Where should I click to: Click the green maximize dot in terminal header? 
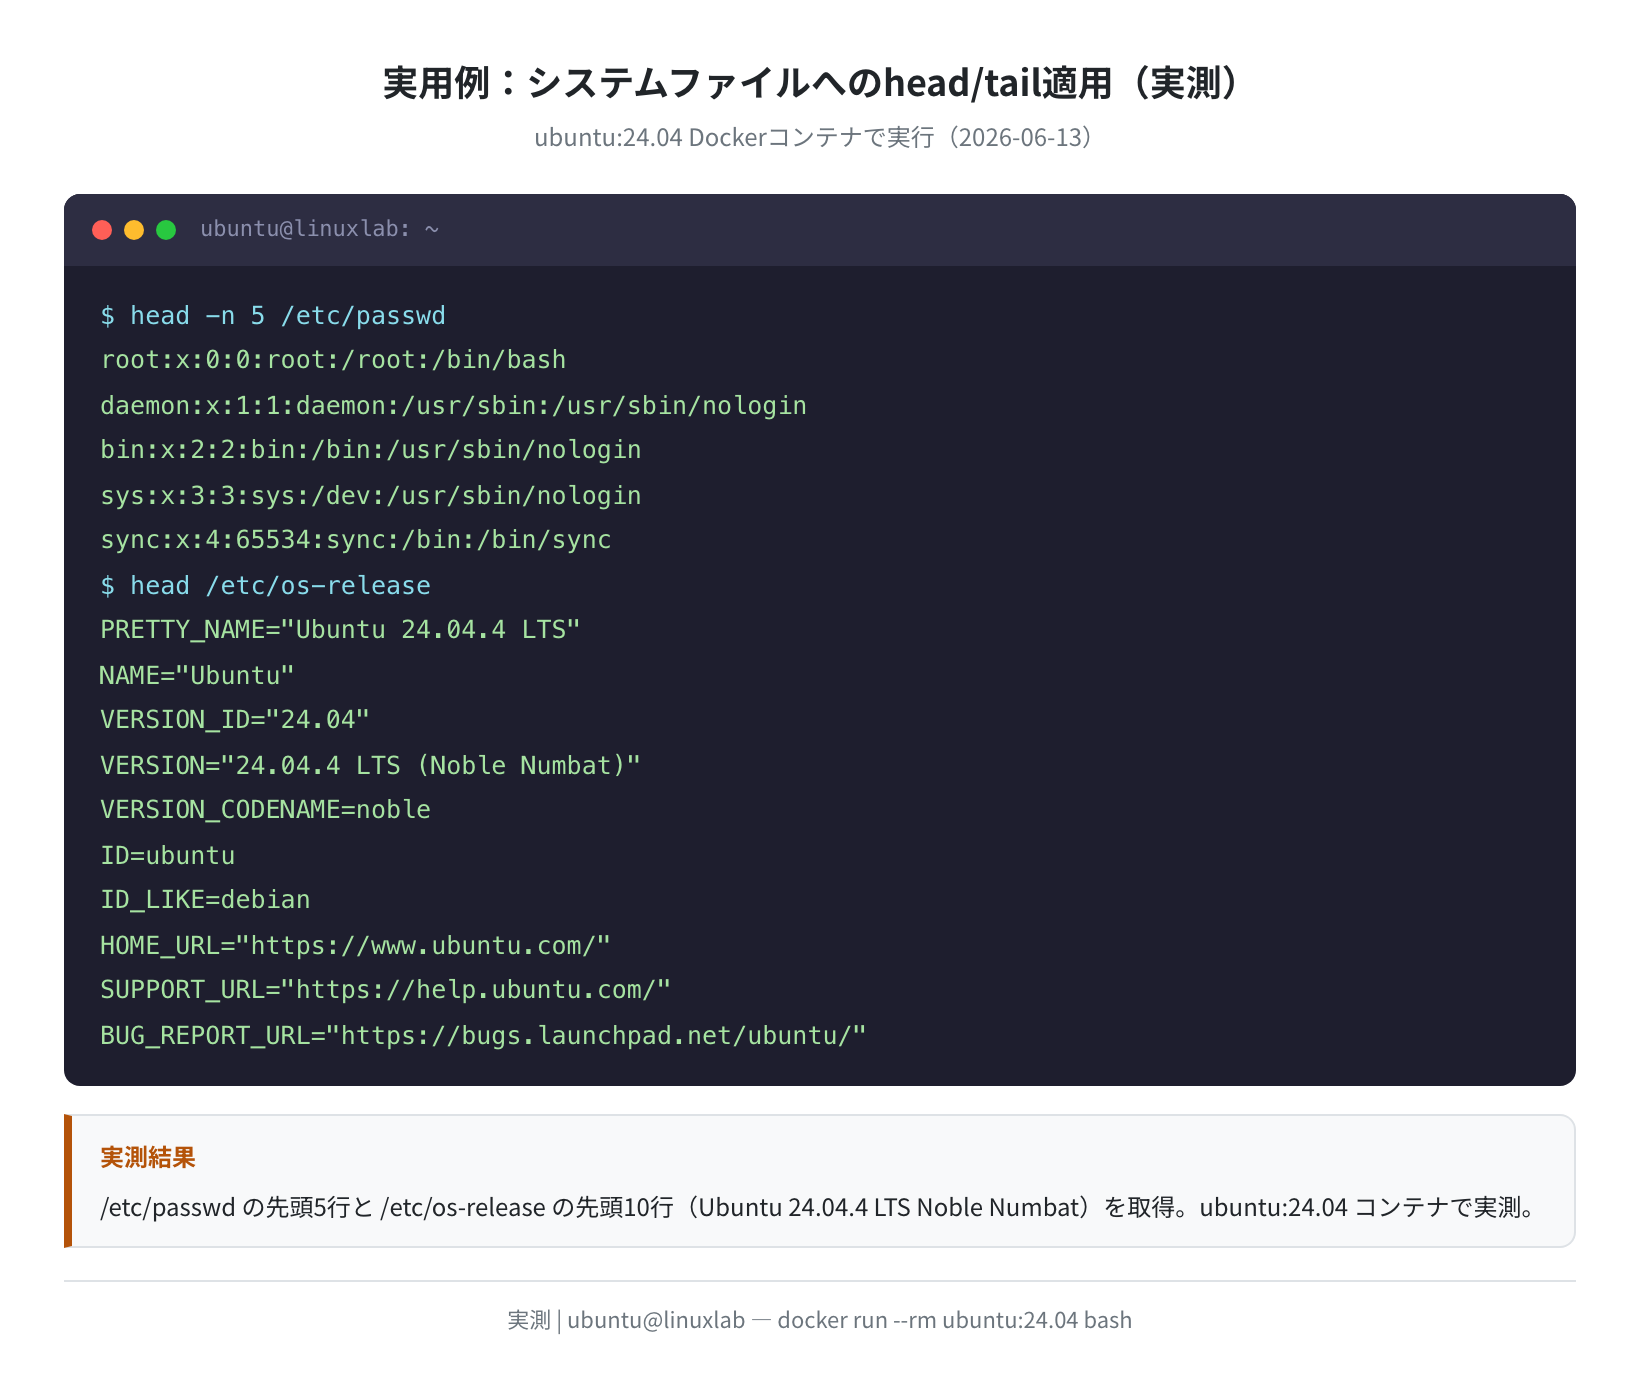[x=166, y=230]
